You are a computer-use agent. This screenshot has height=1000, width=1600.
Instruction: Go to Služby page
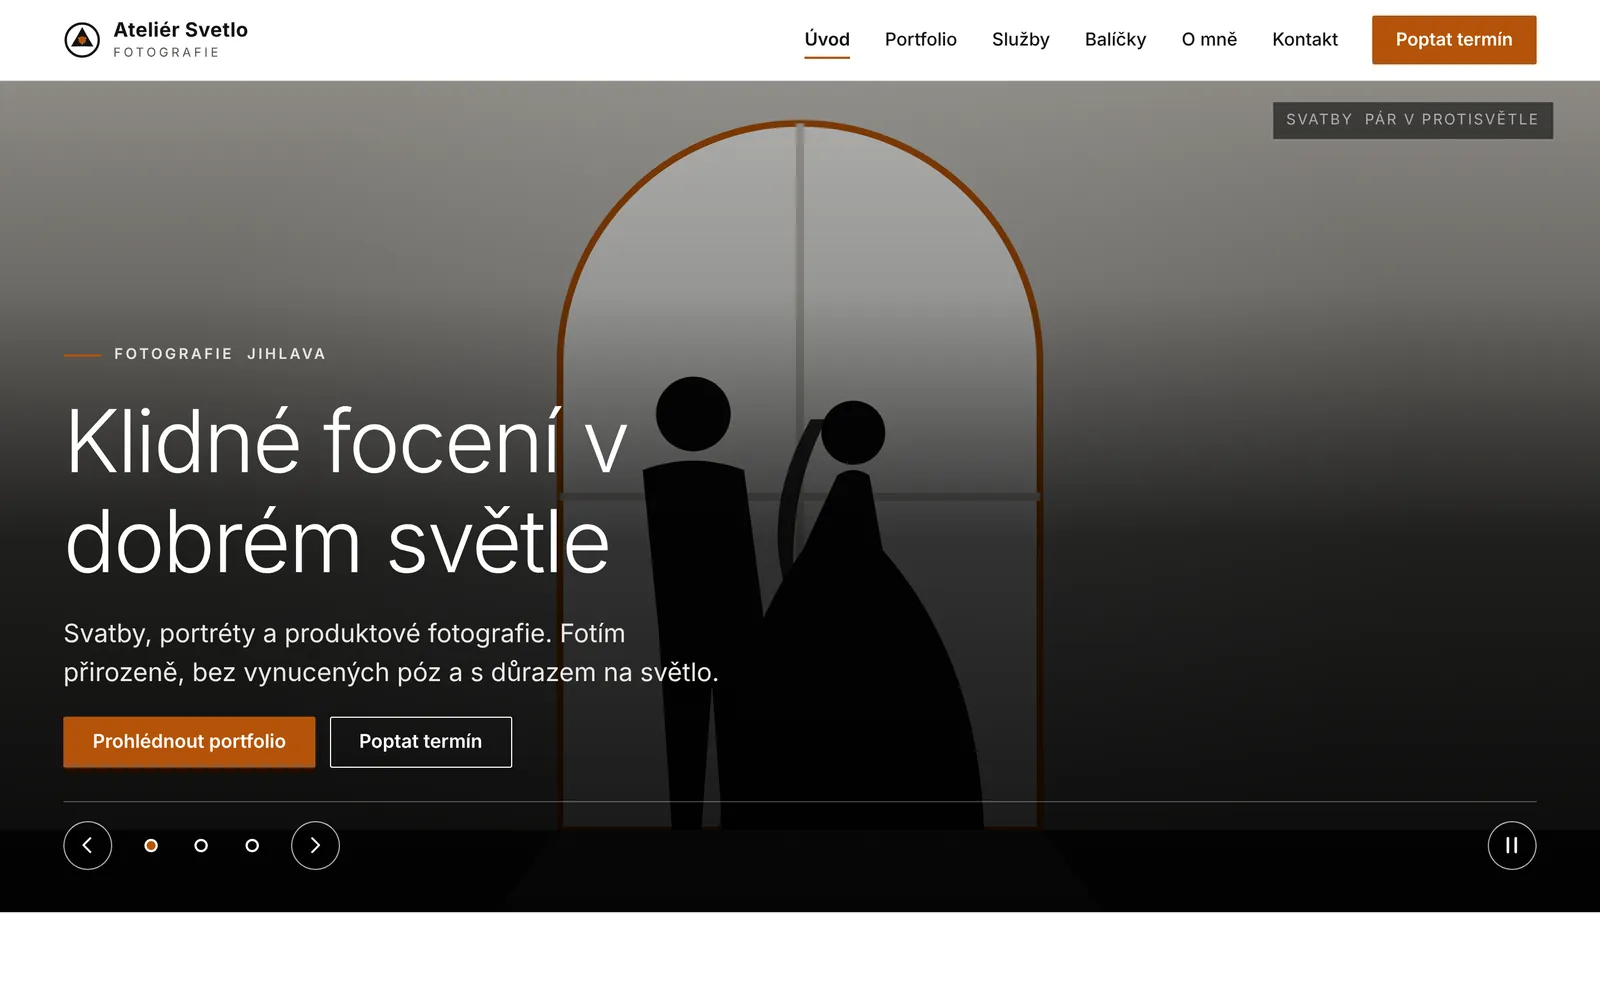point(1021,40)
